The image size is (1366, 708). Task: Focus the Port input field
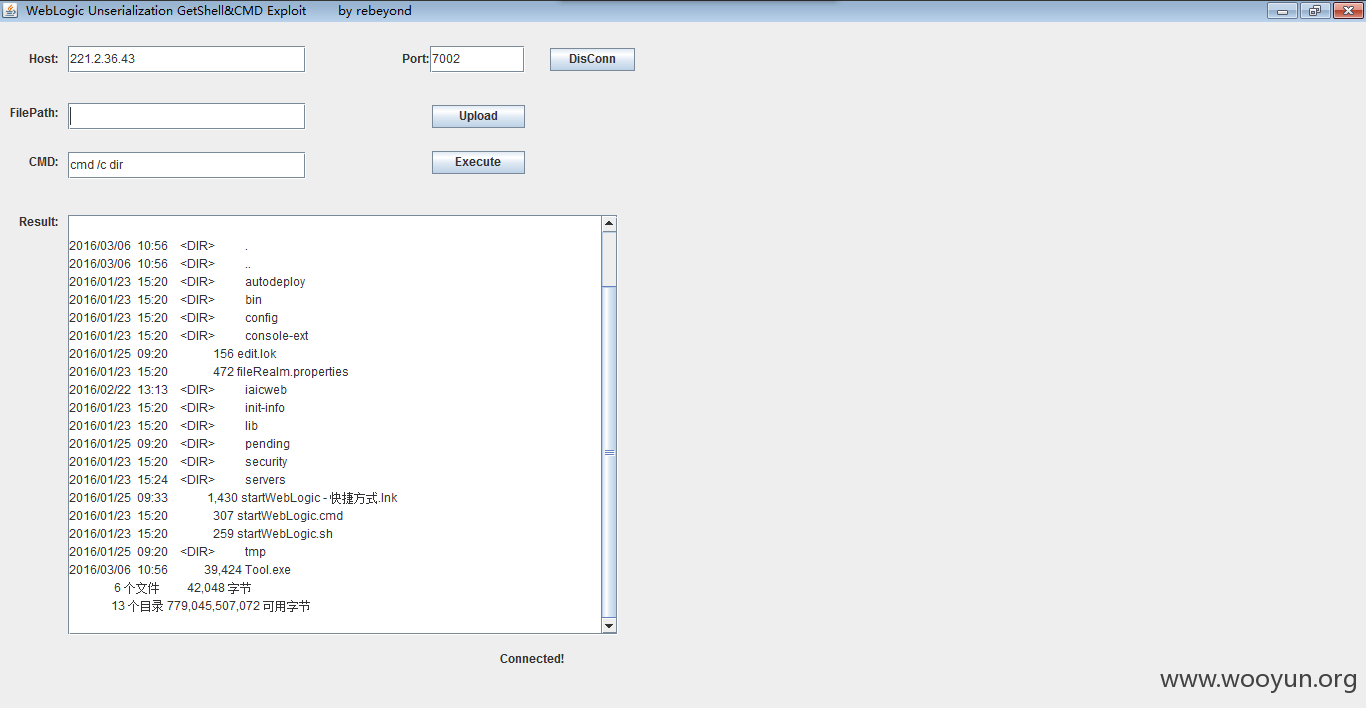point(477,59)
